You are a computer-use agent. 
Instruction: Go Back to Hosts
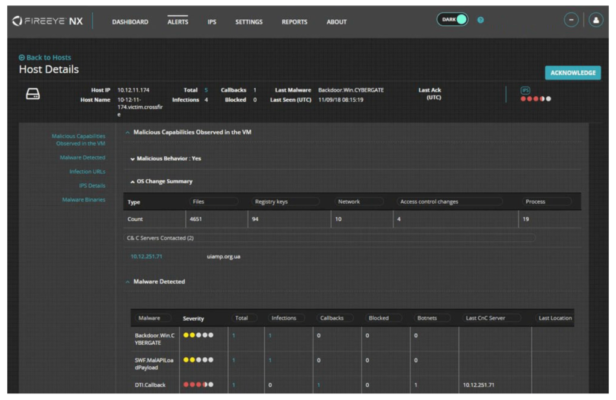pyautogui.click(x=49, y=57)
